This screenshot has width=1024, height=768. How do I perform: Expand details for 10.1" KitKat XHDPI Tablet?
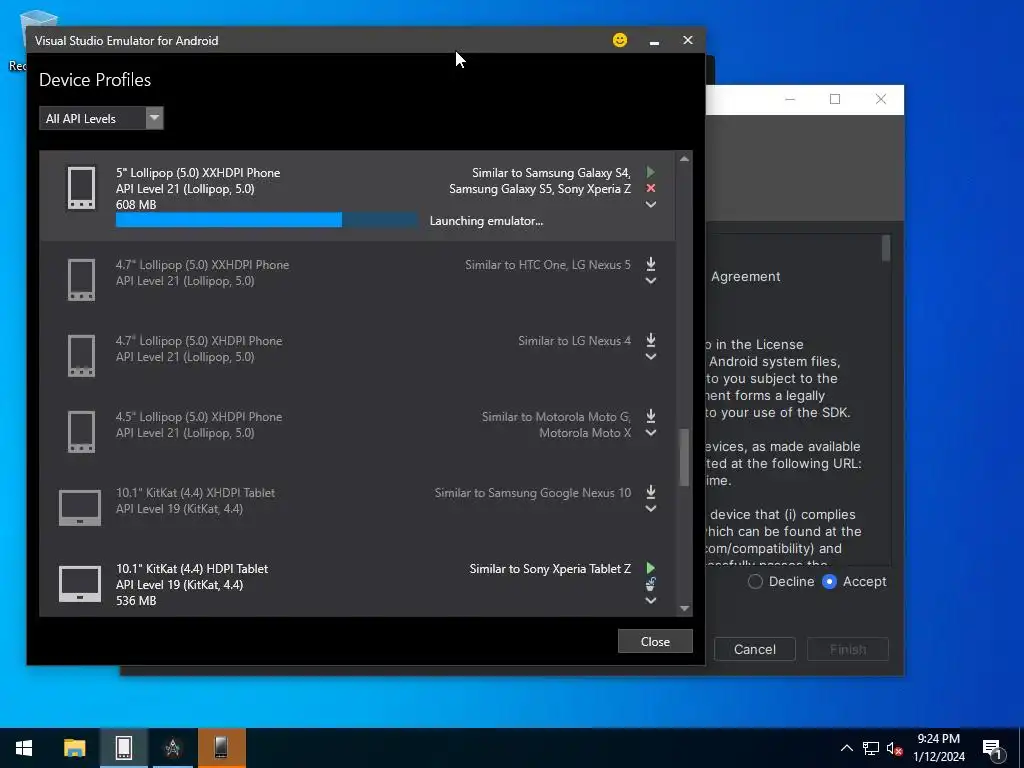pos(650,509)
